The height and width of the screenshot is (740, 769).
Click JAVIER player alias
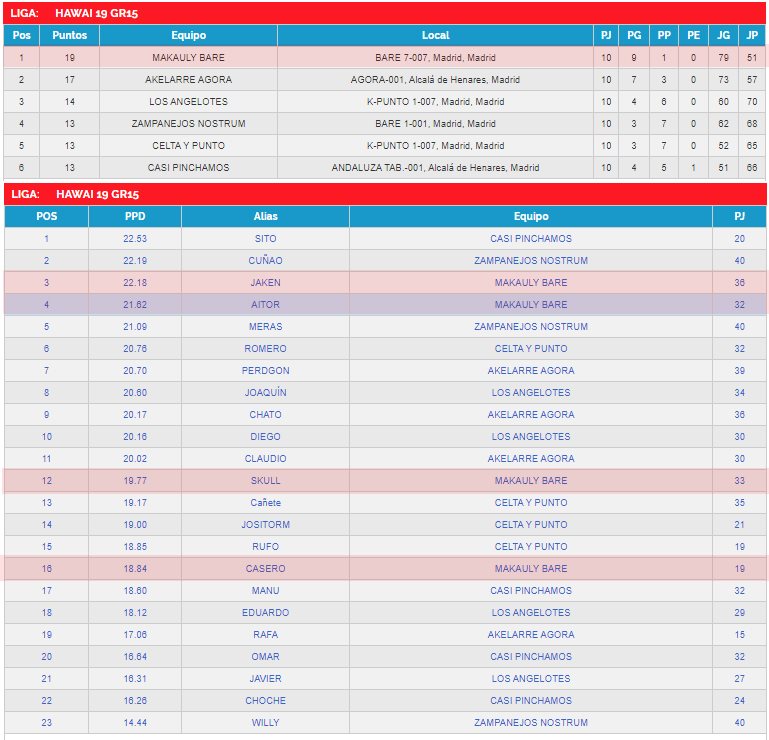[x=265, y=679]
